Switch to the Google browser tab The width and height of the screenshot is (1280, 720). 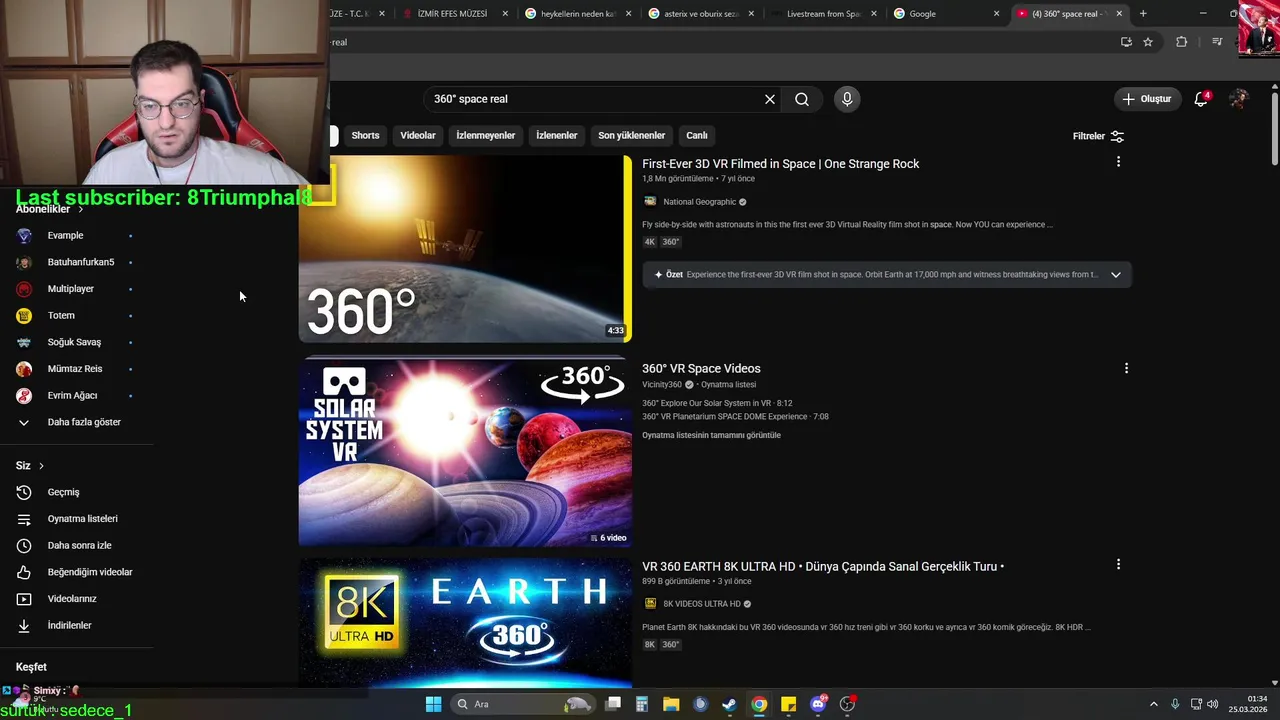tap(946, 14)
